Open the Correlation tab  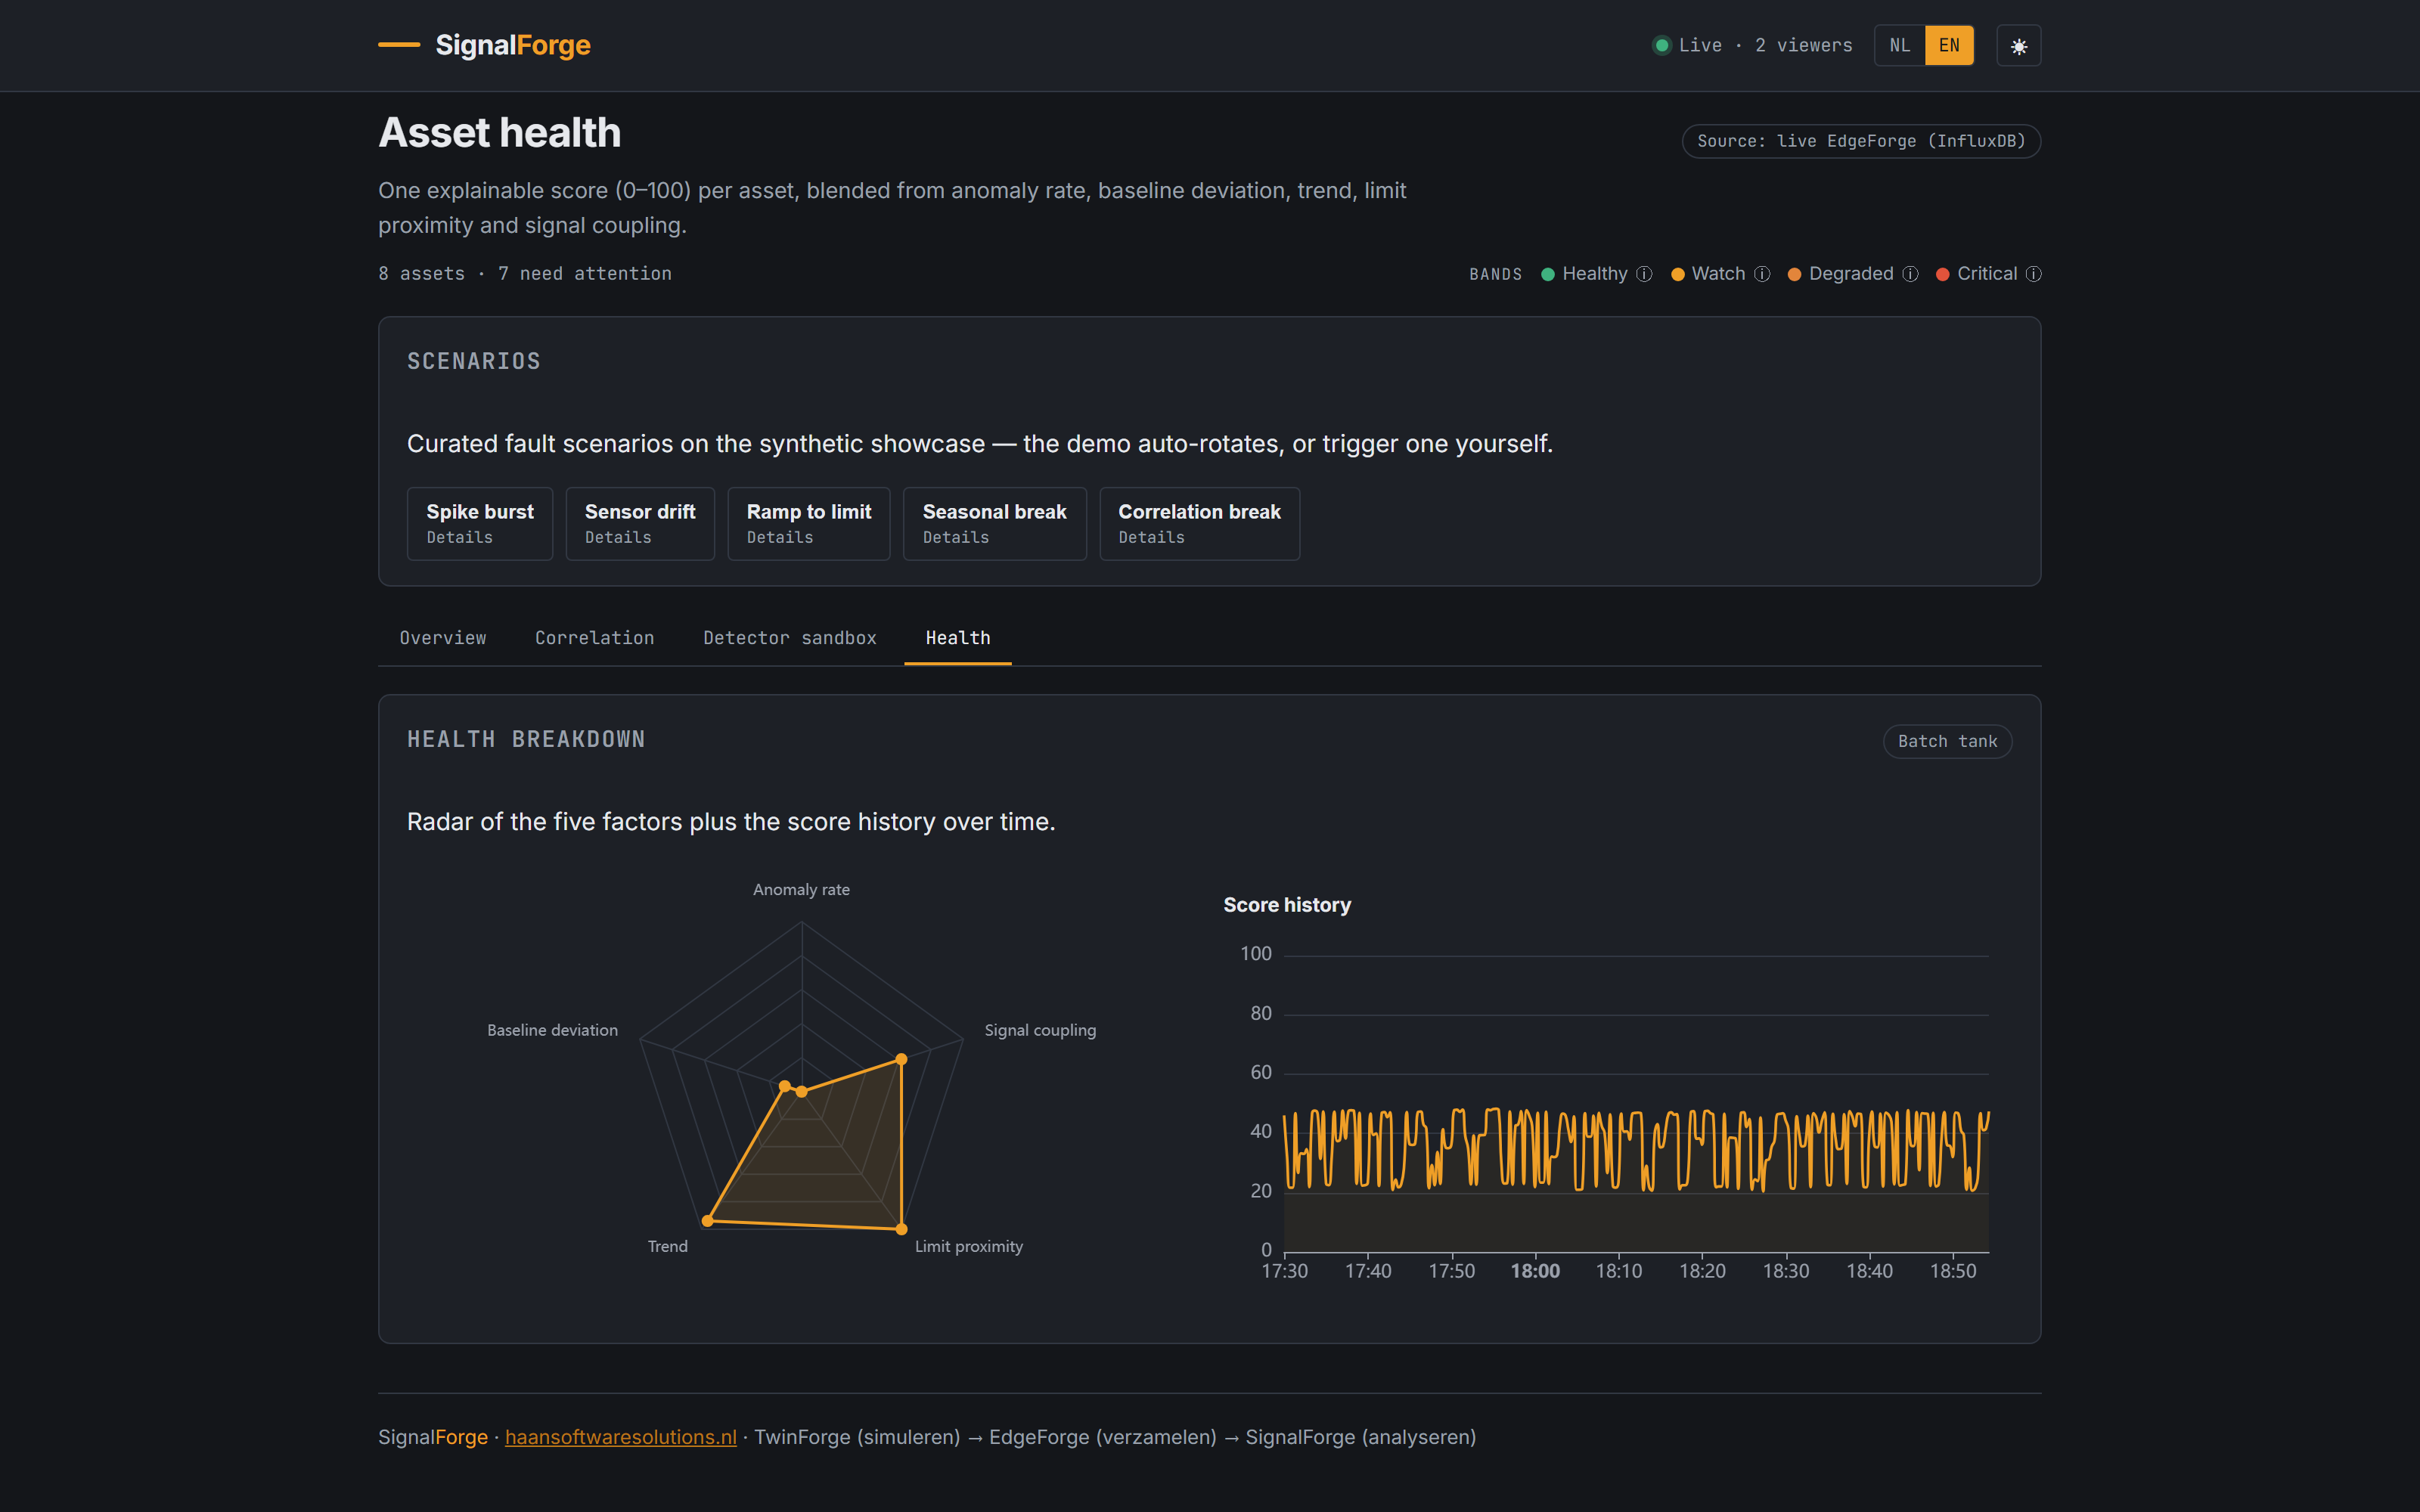tap(594, 638)
